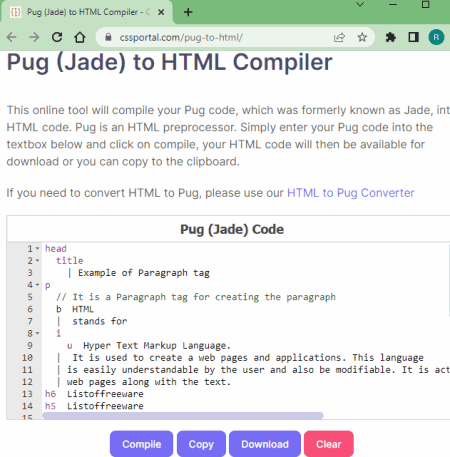Viewport: 450px width, 457px height.
Task: Open the profile avatar R
Action: (x=436, y=37)
